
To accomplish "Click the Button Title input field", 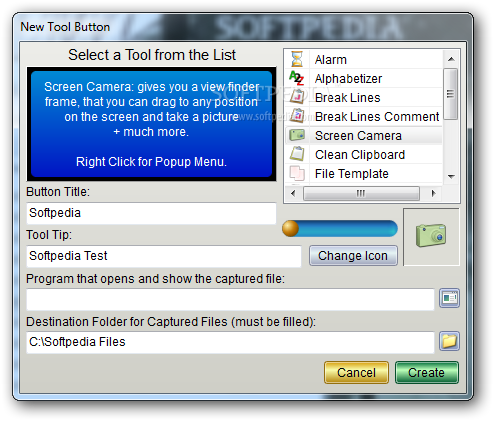I will 151,213.
